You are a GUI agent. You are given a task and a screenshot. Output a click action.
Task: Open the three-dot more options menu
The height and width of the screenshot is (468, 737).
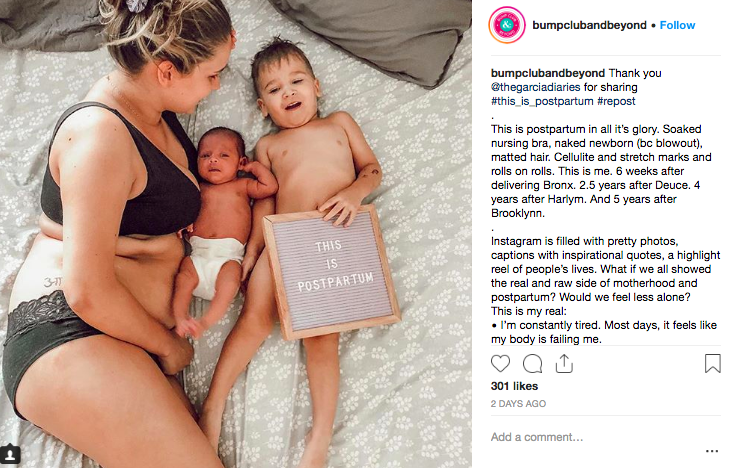(712, 451)
